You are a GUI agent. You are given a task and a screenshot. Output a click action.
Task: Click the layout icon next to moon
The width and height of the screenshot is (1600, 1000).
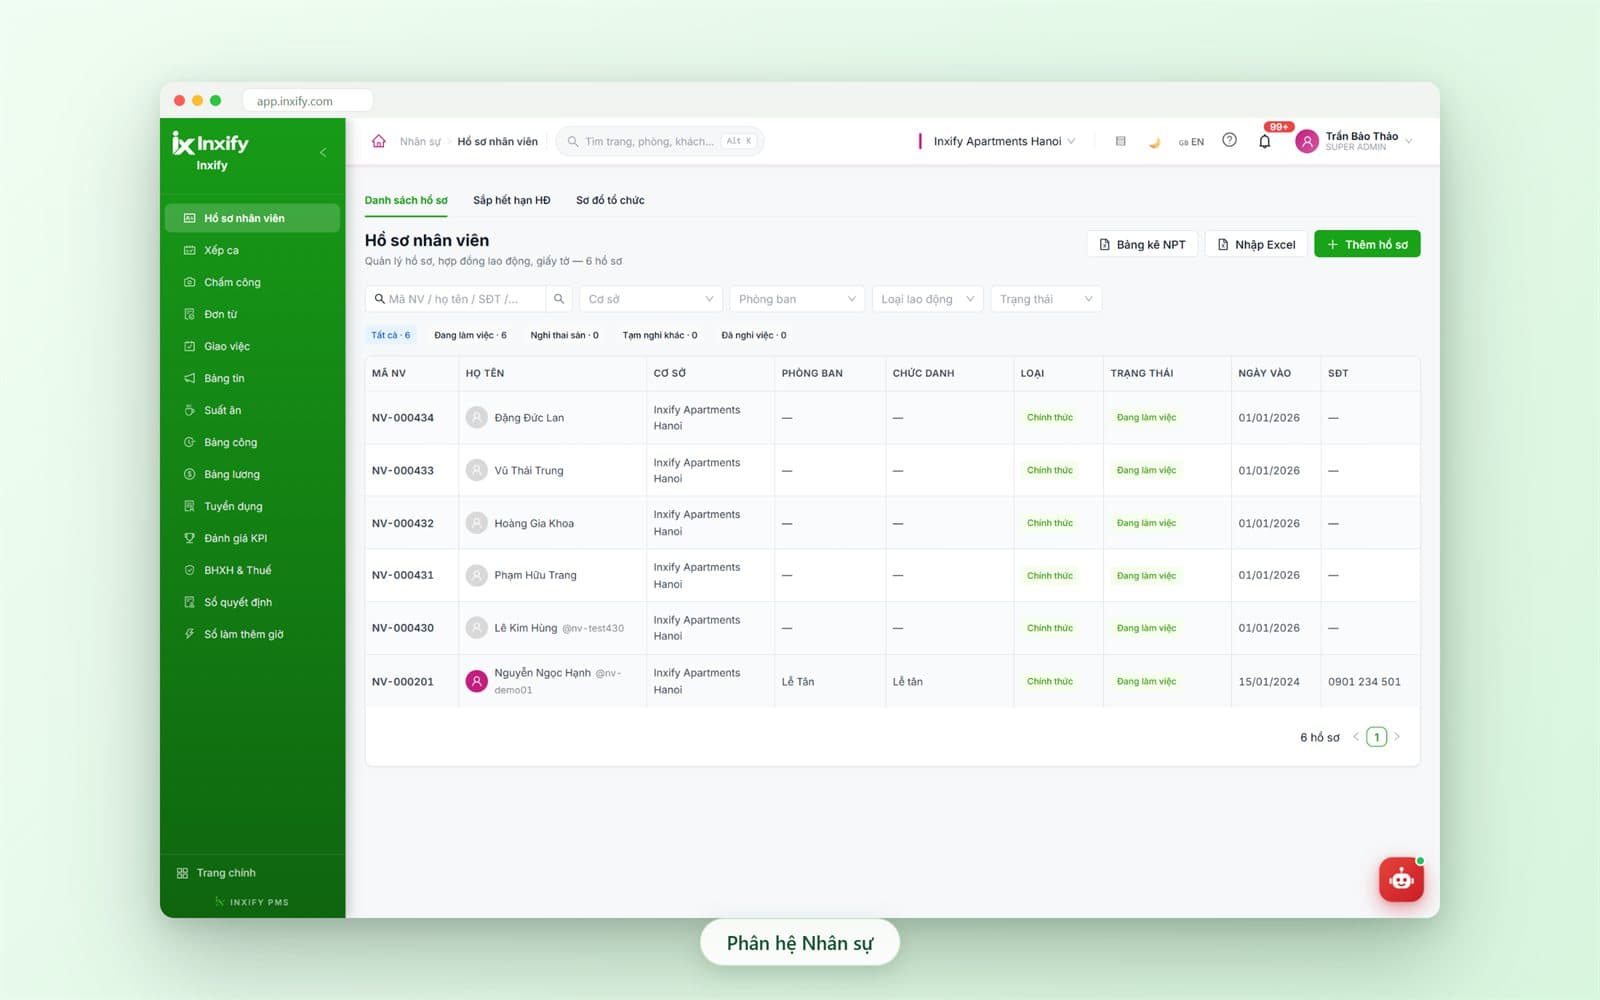click(x=1120, y=141)
